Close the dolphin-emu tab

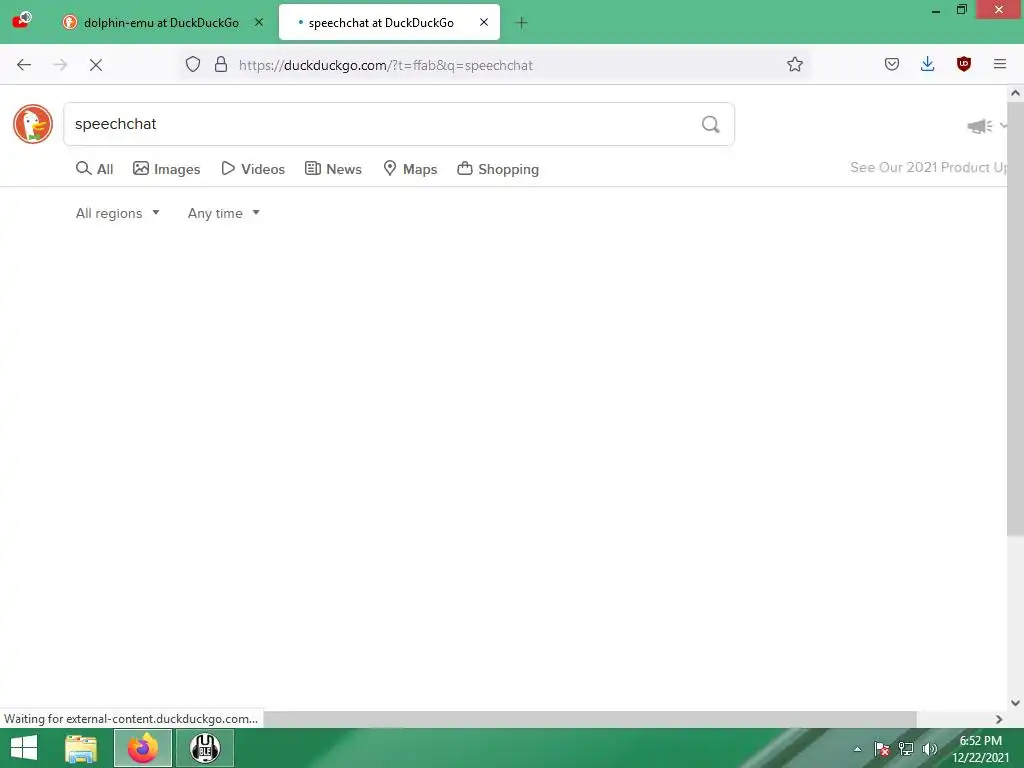[259, 22]
